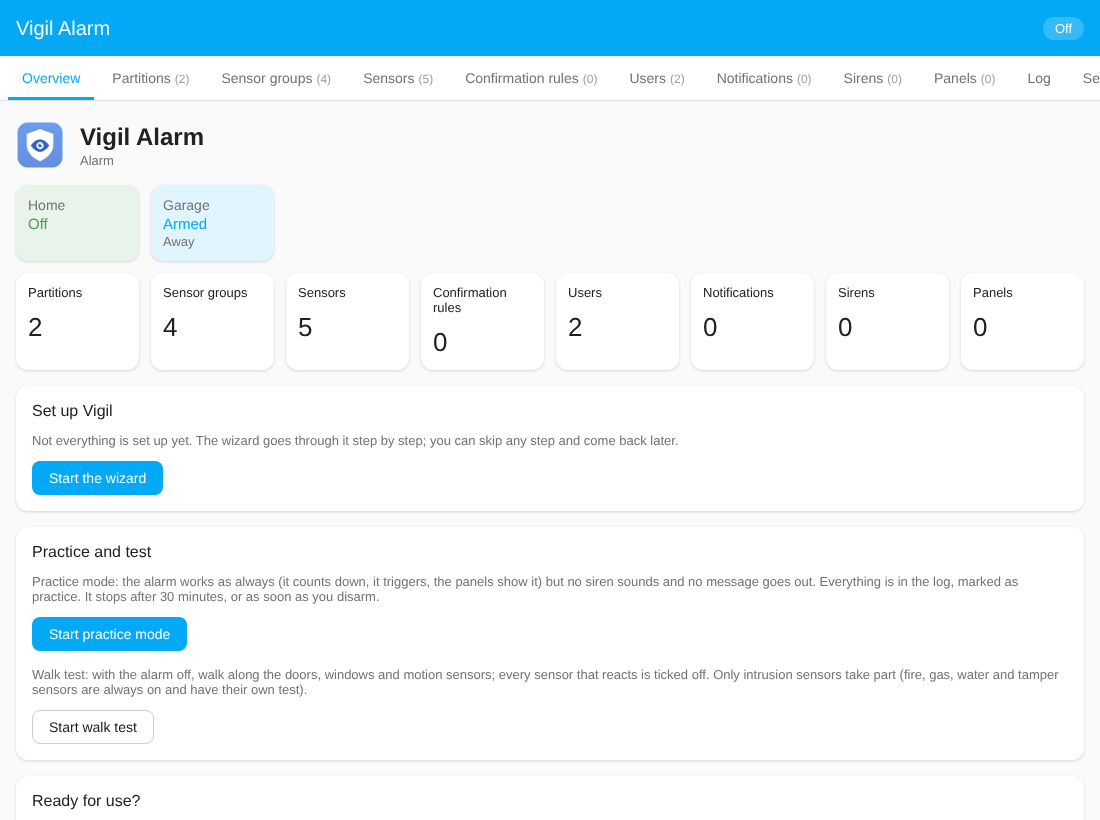Click the Off status badge in header

[1063, 29]
